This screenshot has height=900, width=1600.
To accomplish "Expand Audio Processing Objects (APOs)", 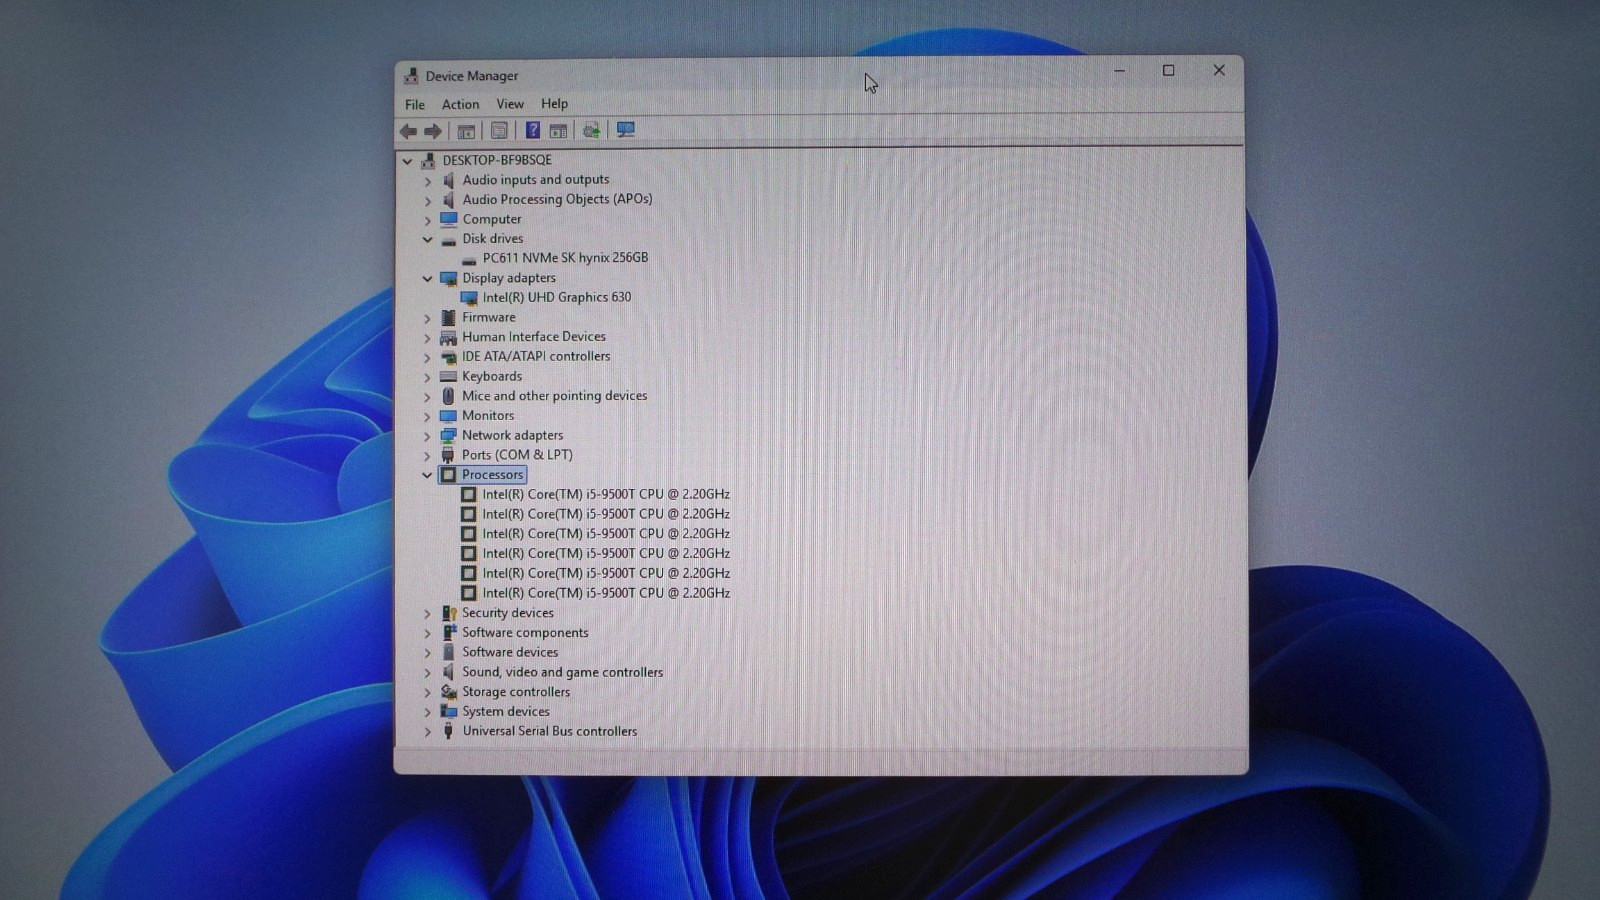I will 428,200.
